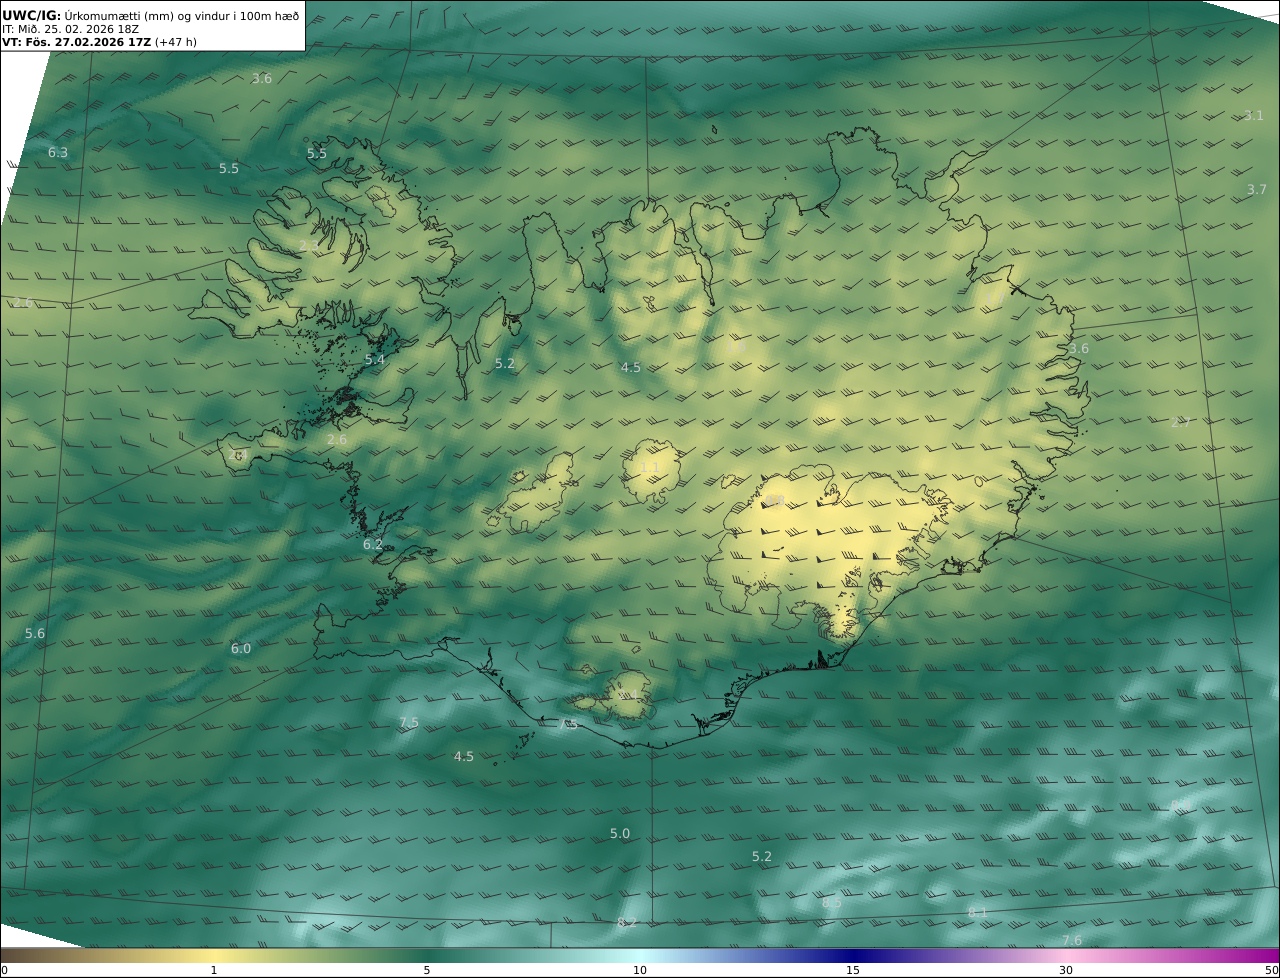Click the 3.7 value label on map
Image resolution: width=1280 pixels, height=978 pixels.
1257,190
